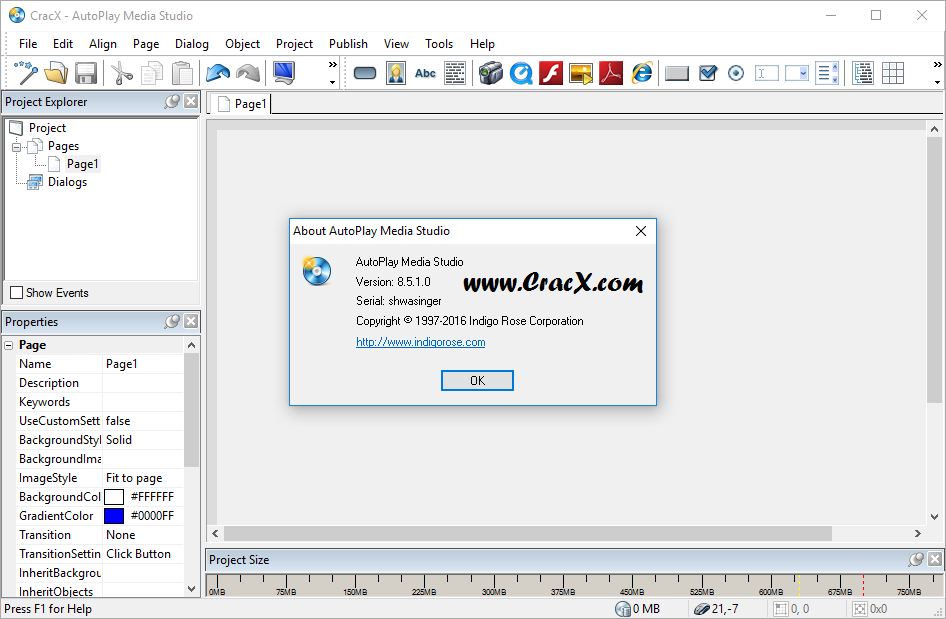This screenshot has width=946, height=619.
Task: Collapse the Pages tree node
Action: 16,147
